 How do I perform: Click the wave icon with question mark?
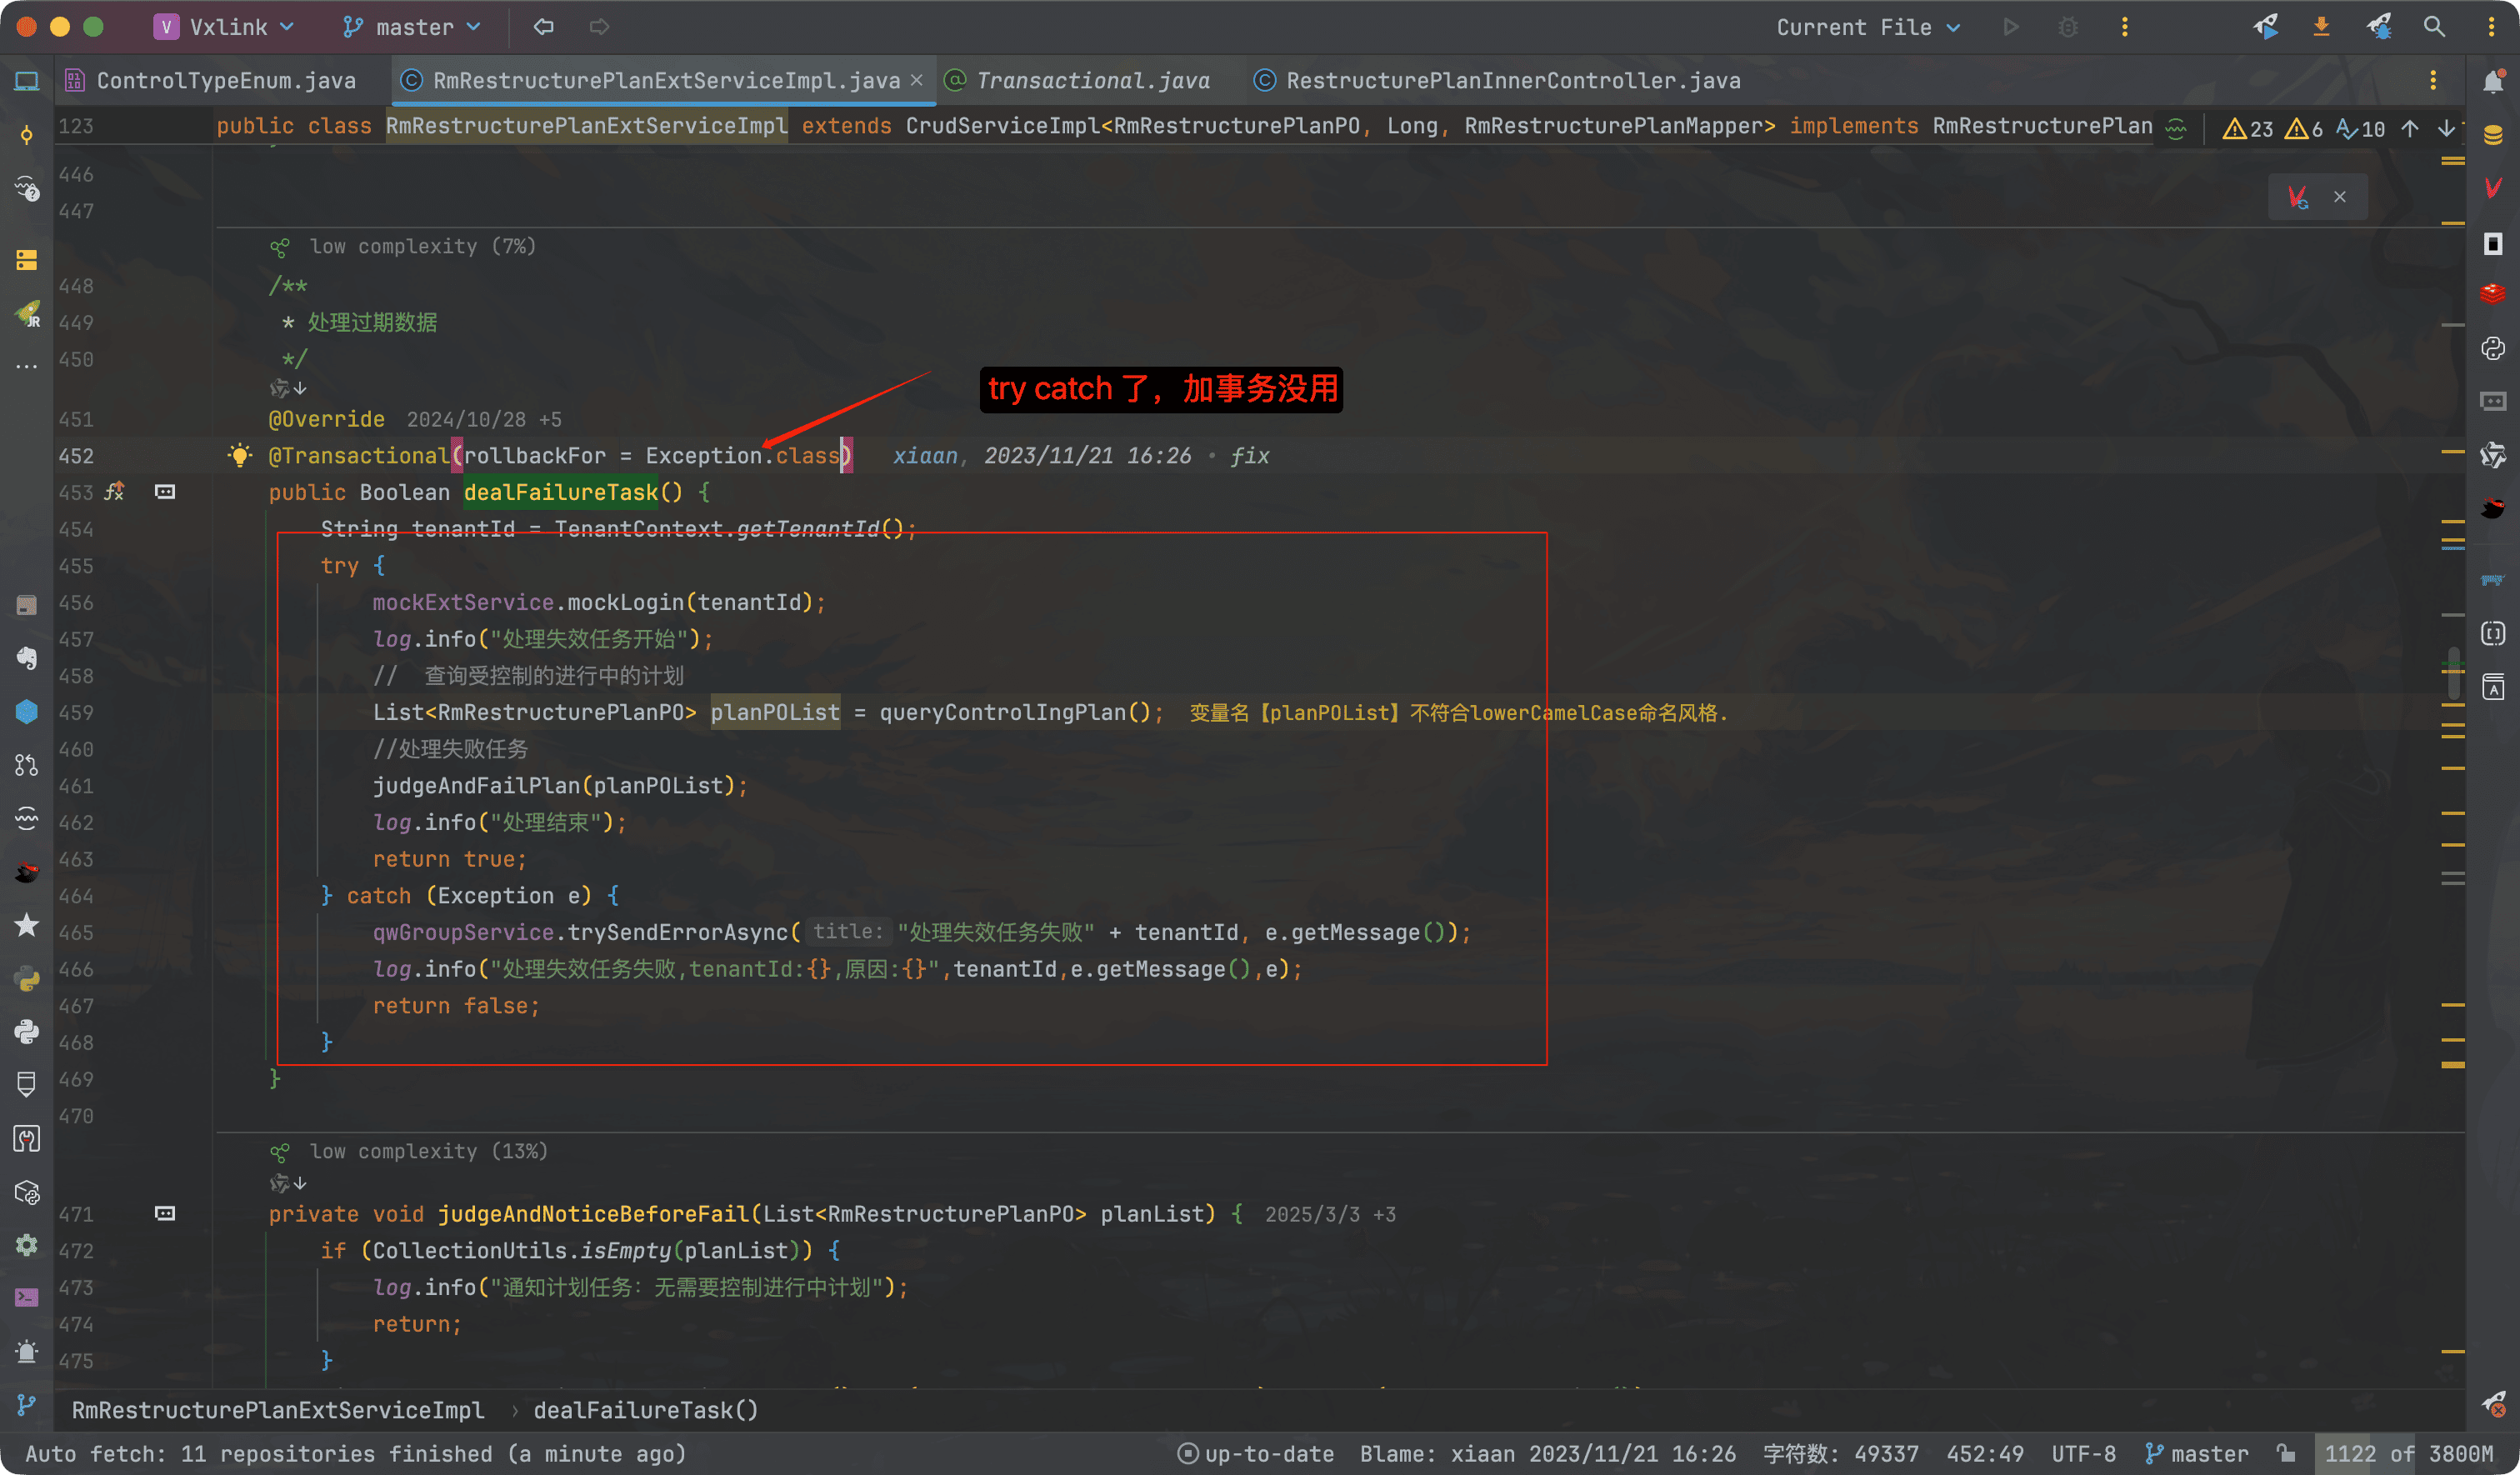tap(27, 189)
